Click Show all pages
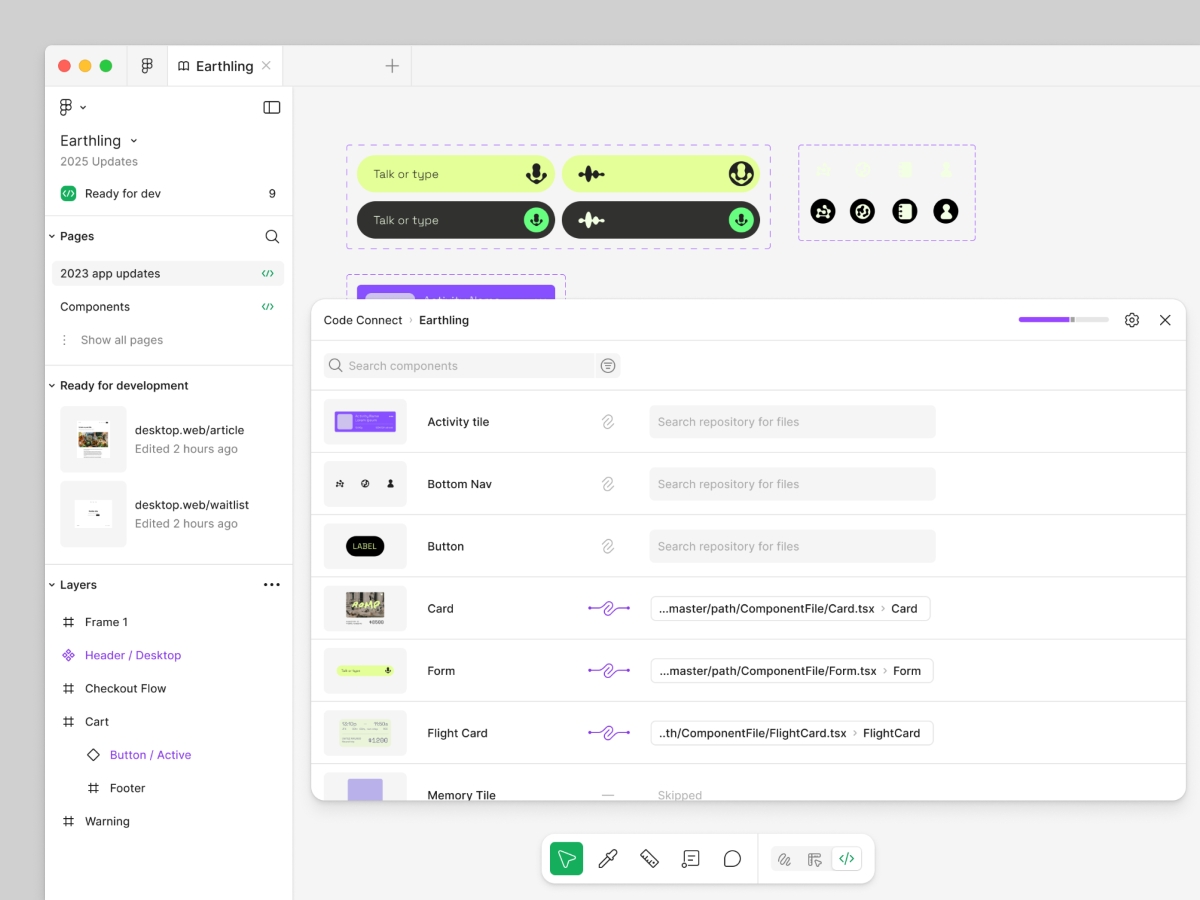The height and width of the screenshot is (900, 1200). [x=124, y=340]
